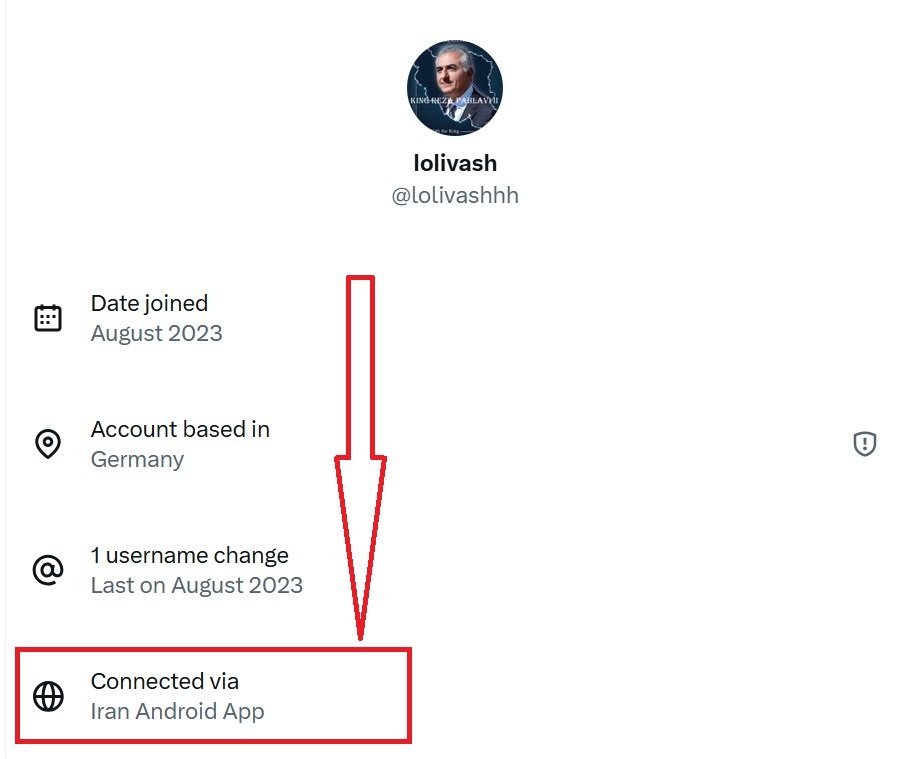Click the @lolivashhh handle
Image resolution: width=897 pixels, height=759 pixels.
tap(454, 195)
